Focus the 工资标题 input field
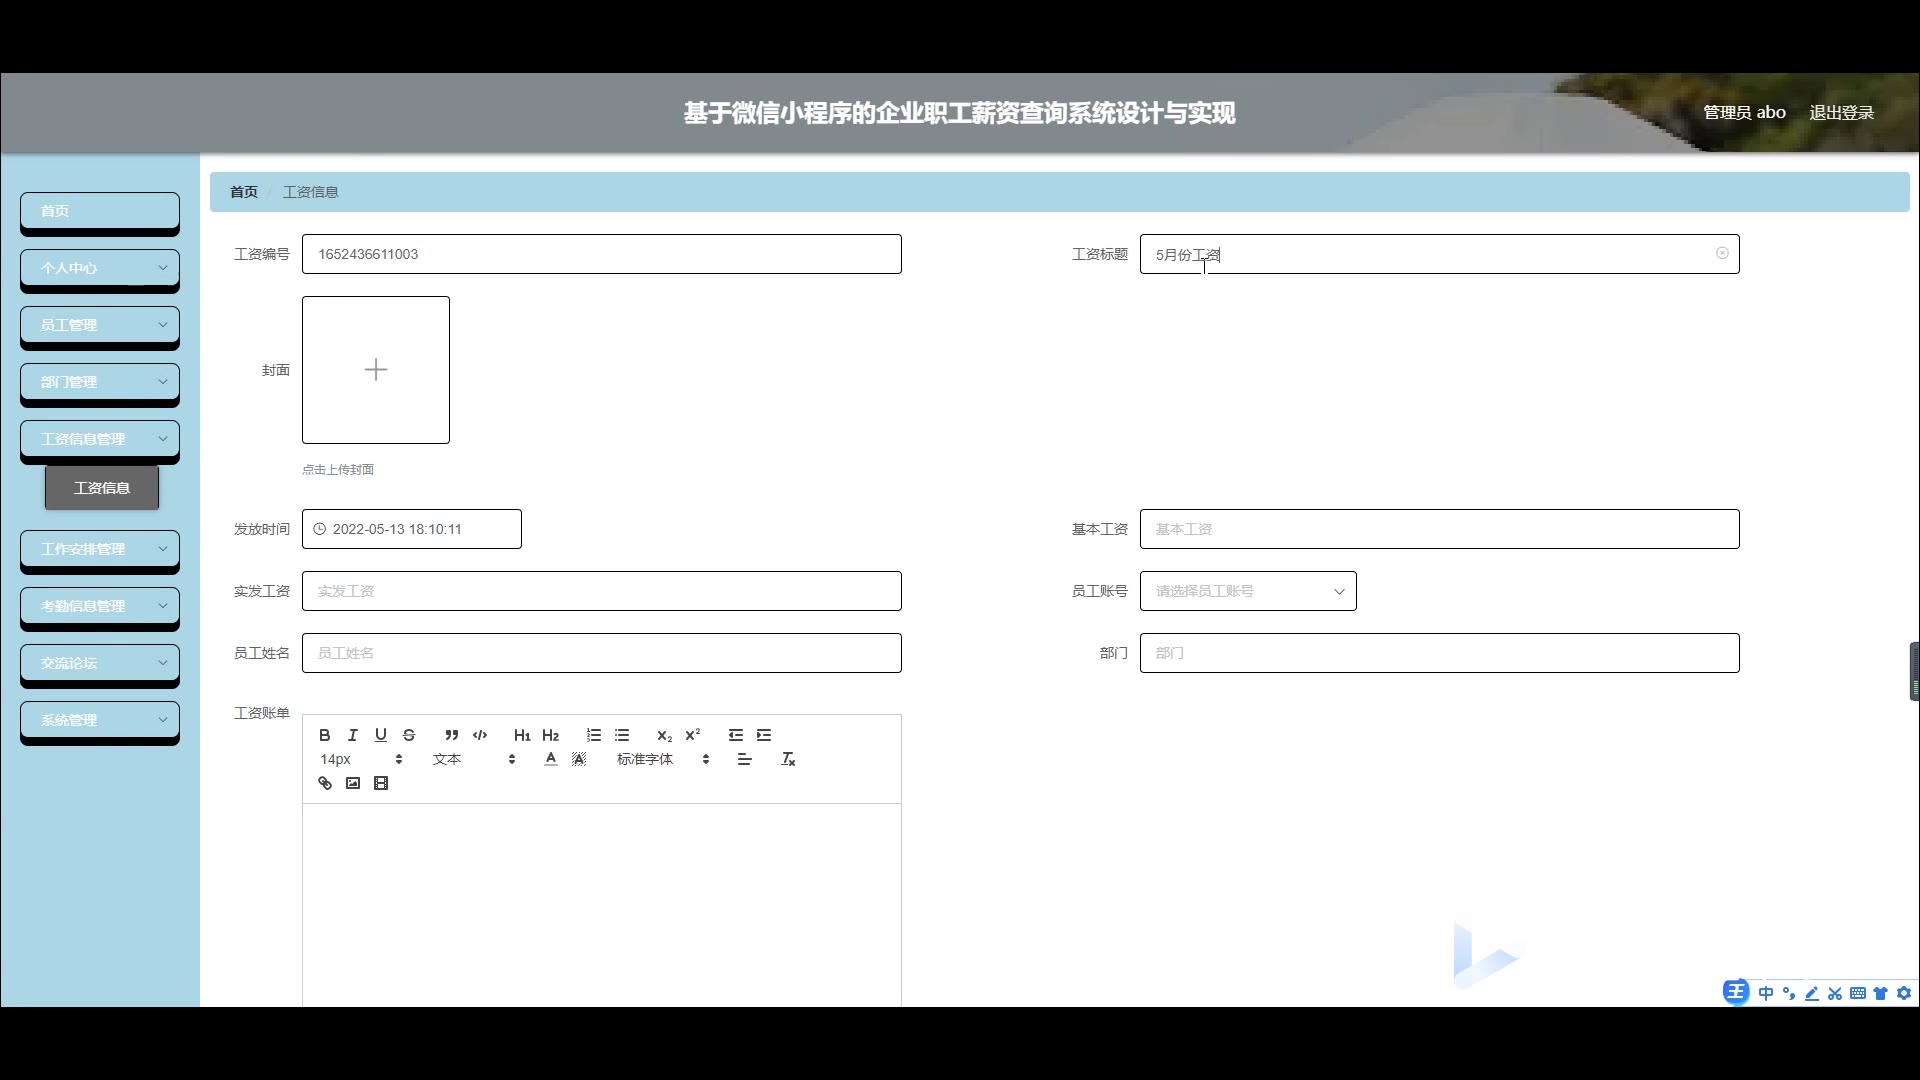Screen dimensions: 1920x1080 [x=1440, y=254]
